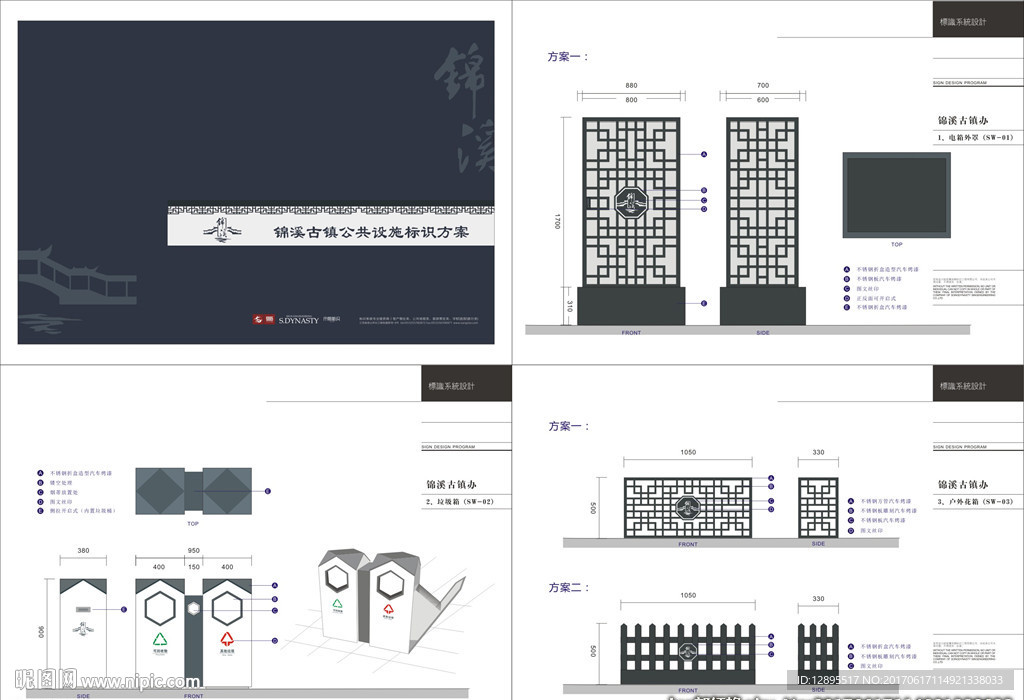The image size is (1024, 700).
Task: Click legend bullet A in the 电箱外罩 legend
Action: pyautogui.click(x=846, y=269)
